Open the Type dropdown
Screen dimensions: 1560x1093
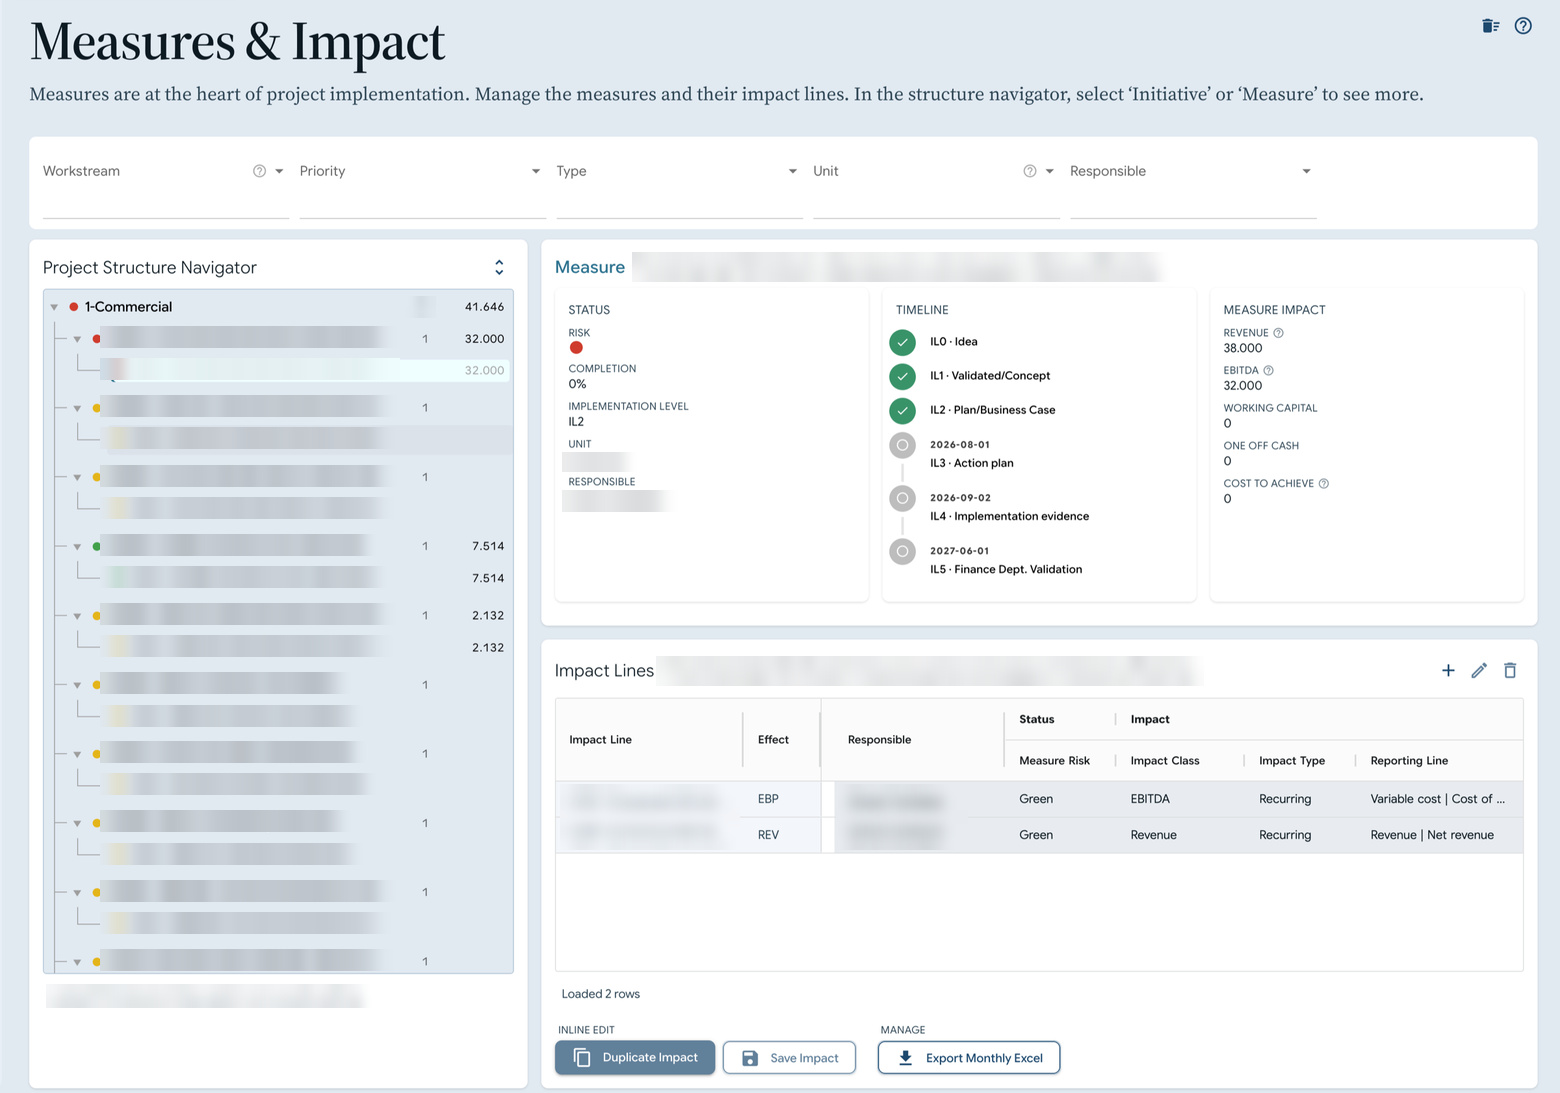point(793,171)
